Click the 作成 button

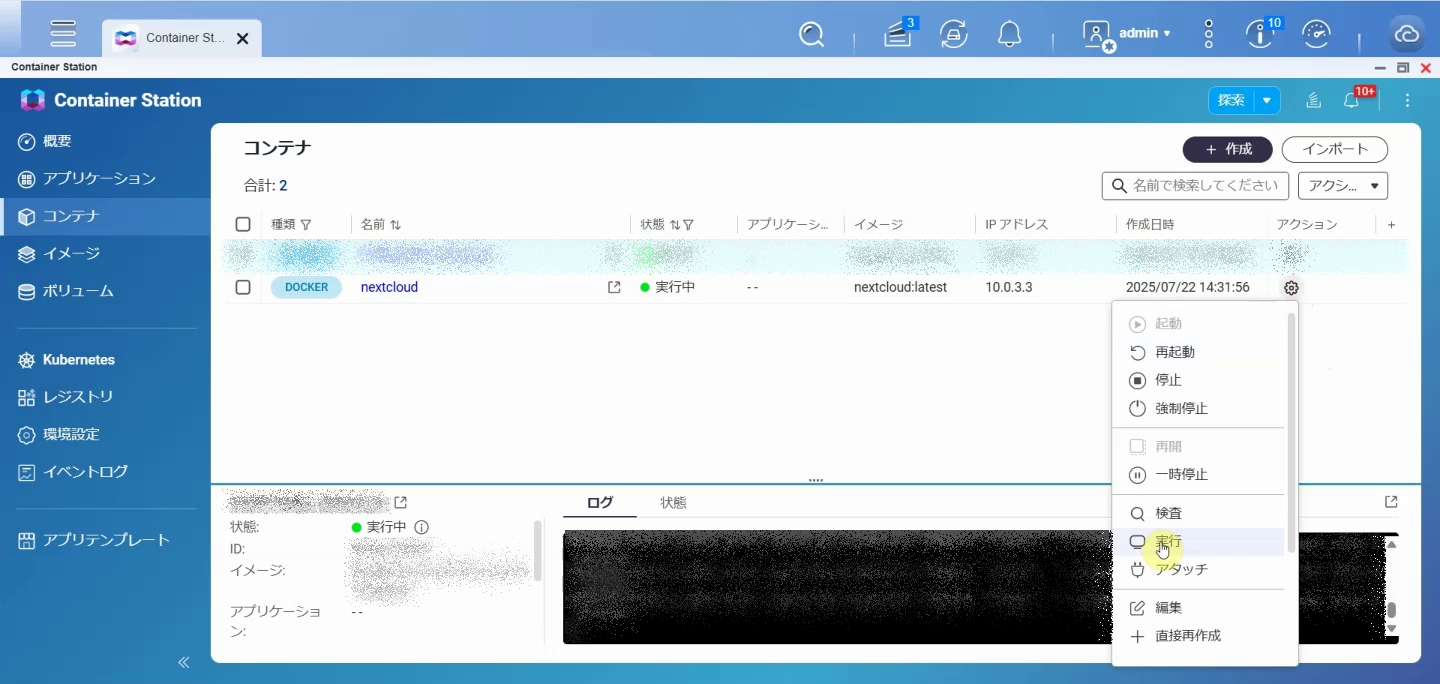tap(1228, 149)
